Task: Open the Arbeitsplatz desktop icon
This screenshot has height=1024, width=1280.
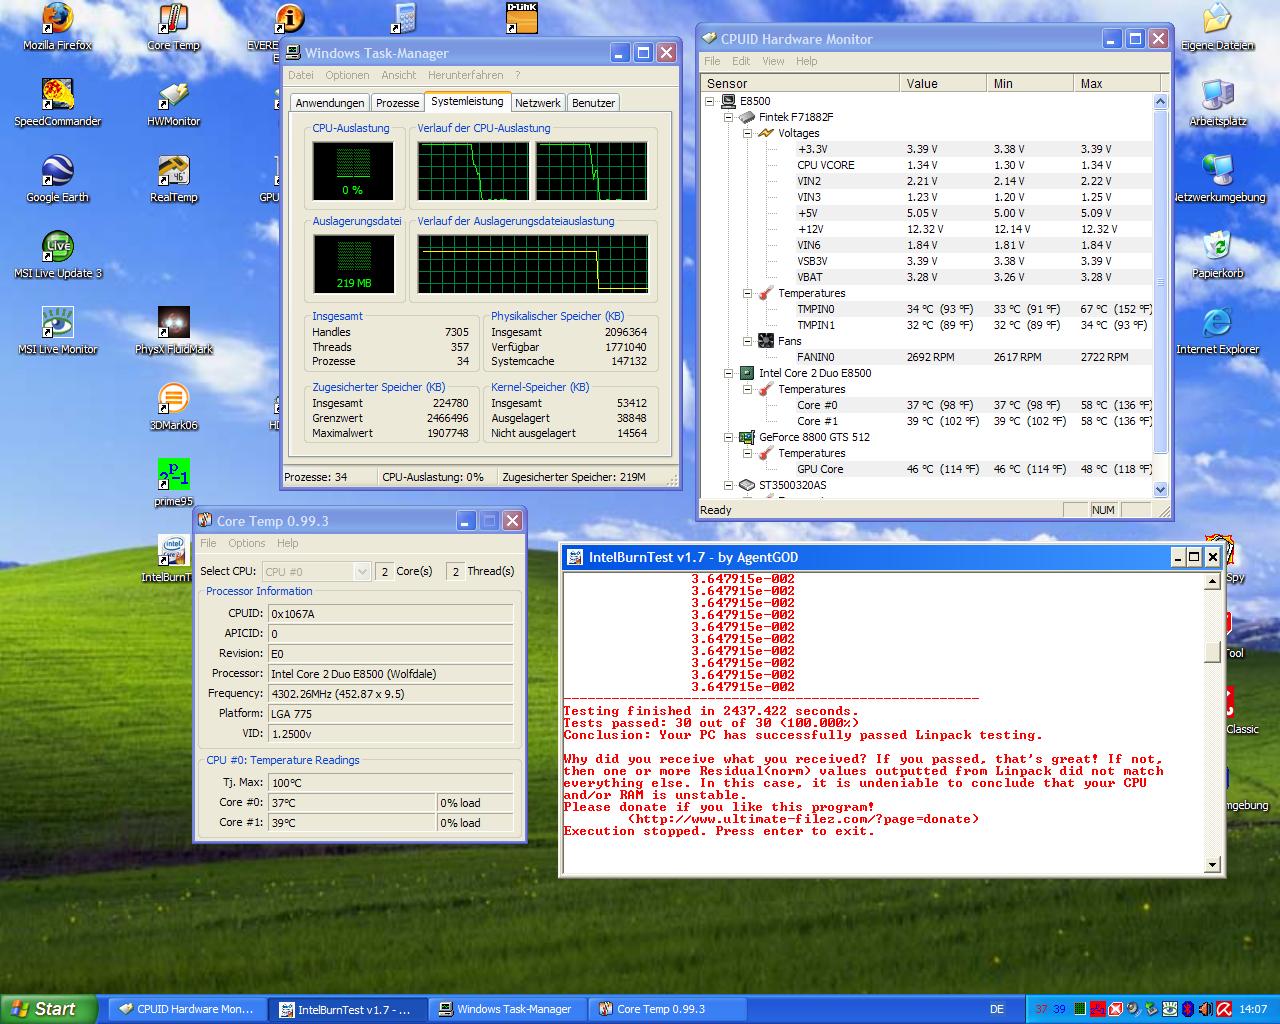Action: (1217, 104)
